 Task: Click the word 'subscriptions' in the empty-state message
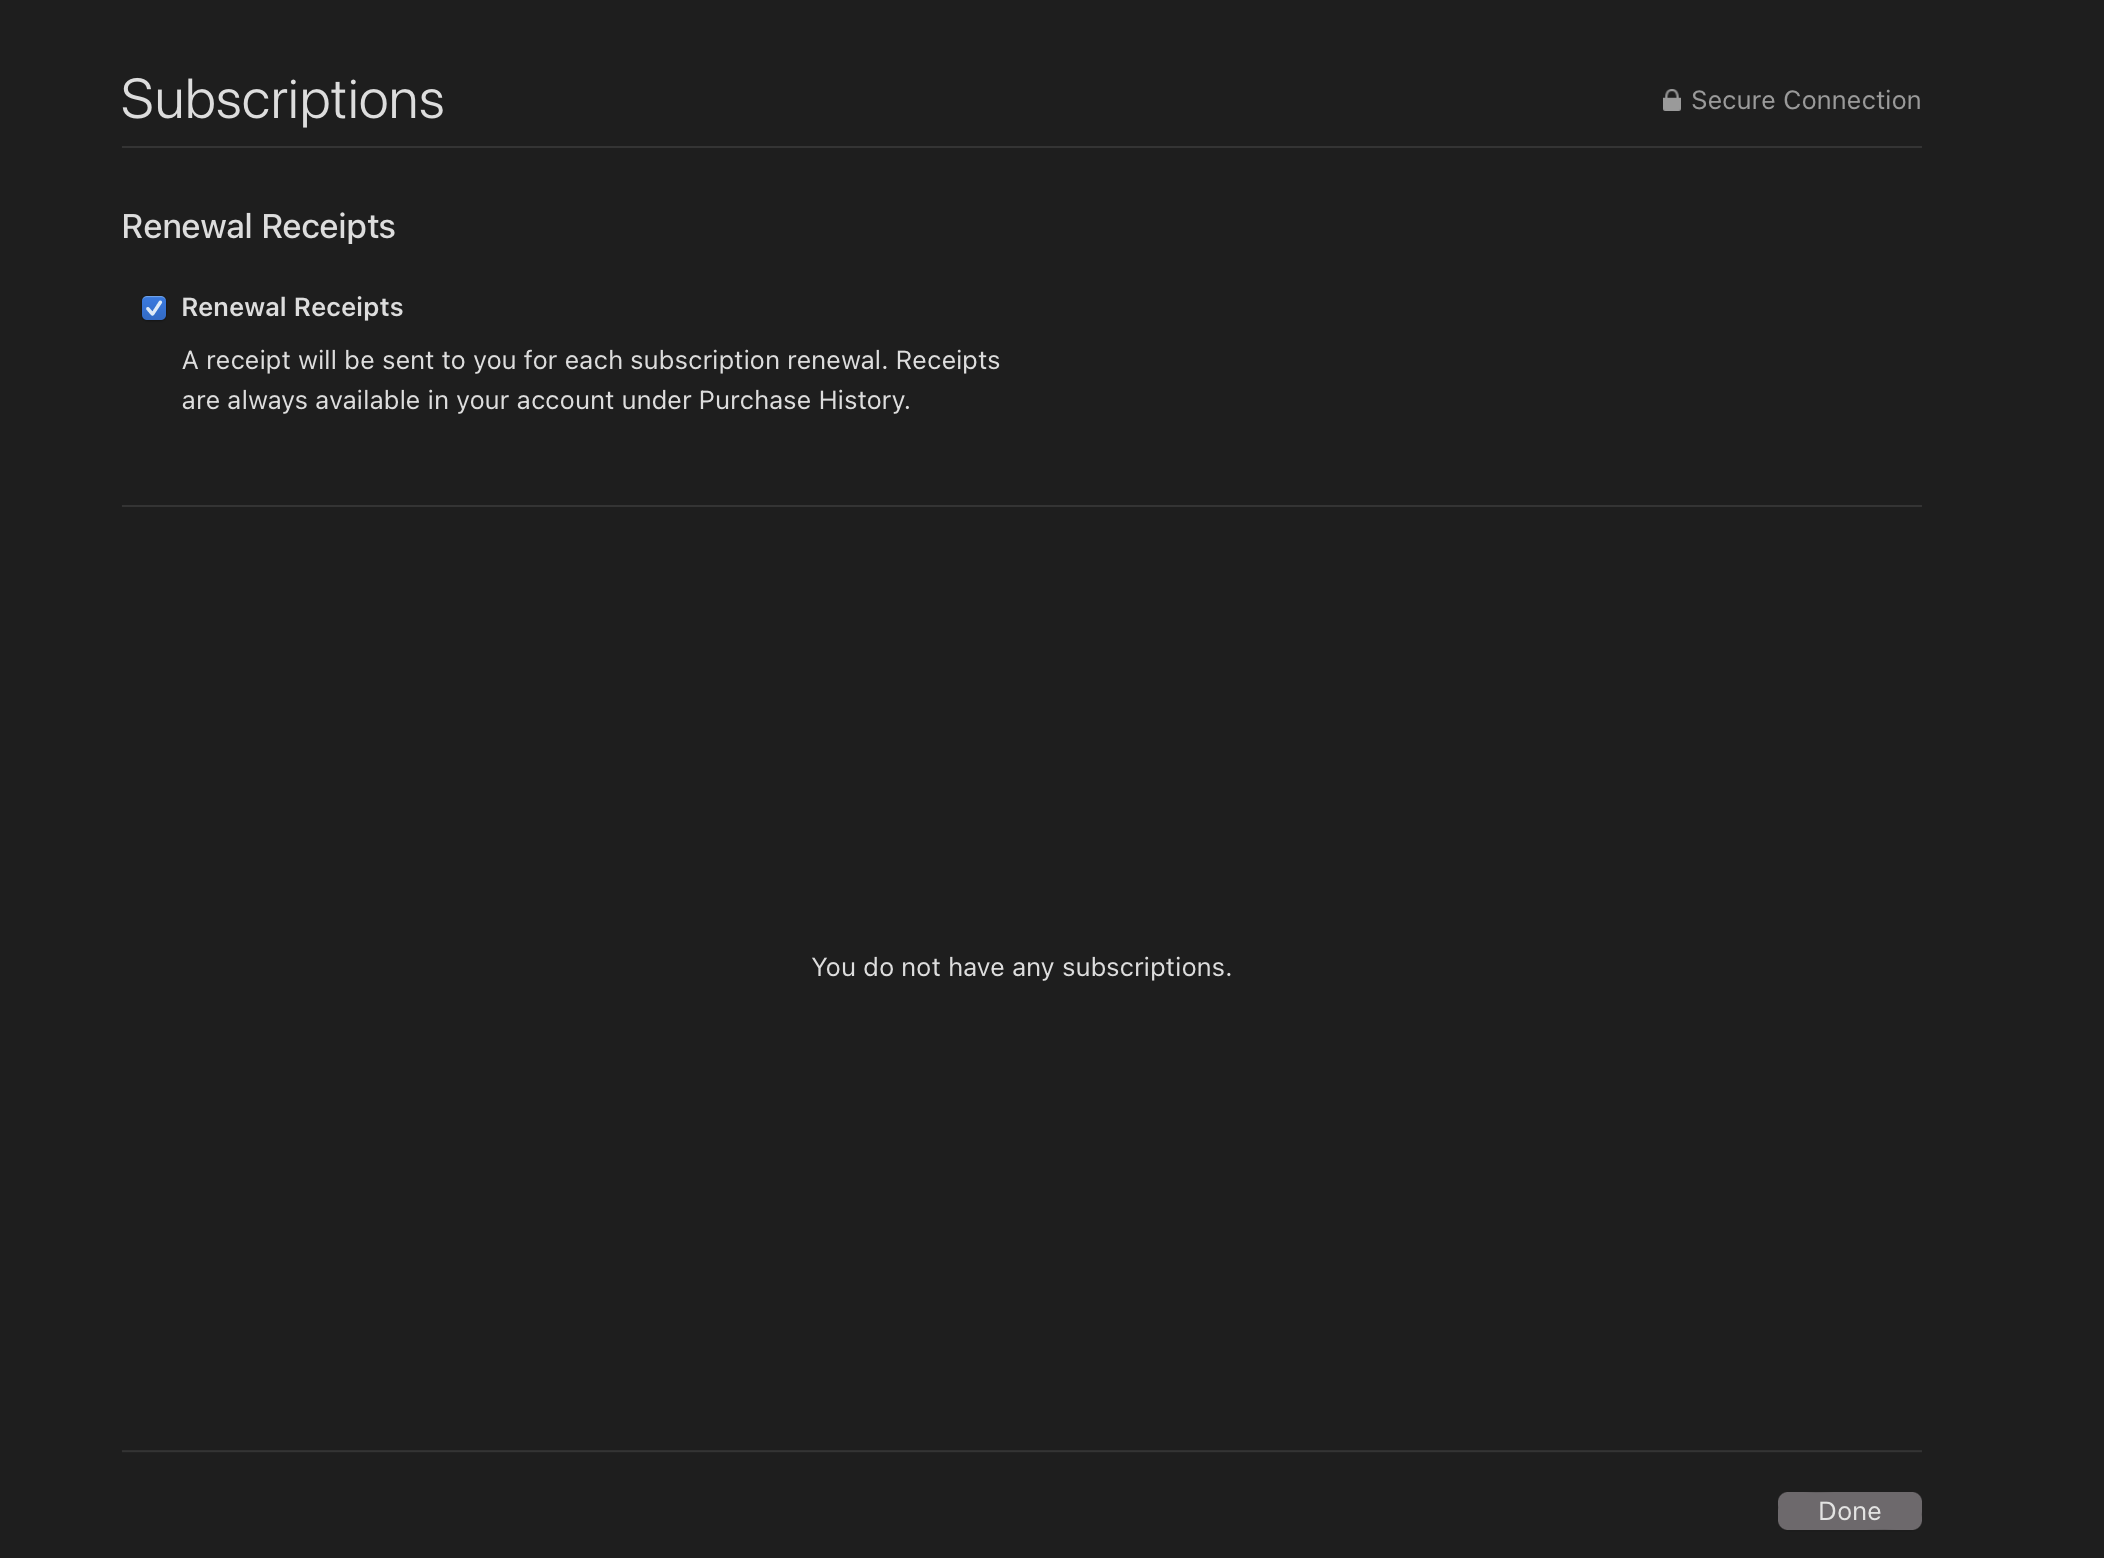1144,967
